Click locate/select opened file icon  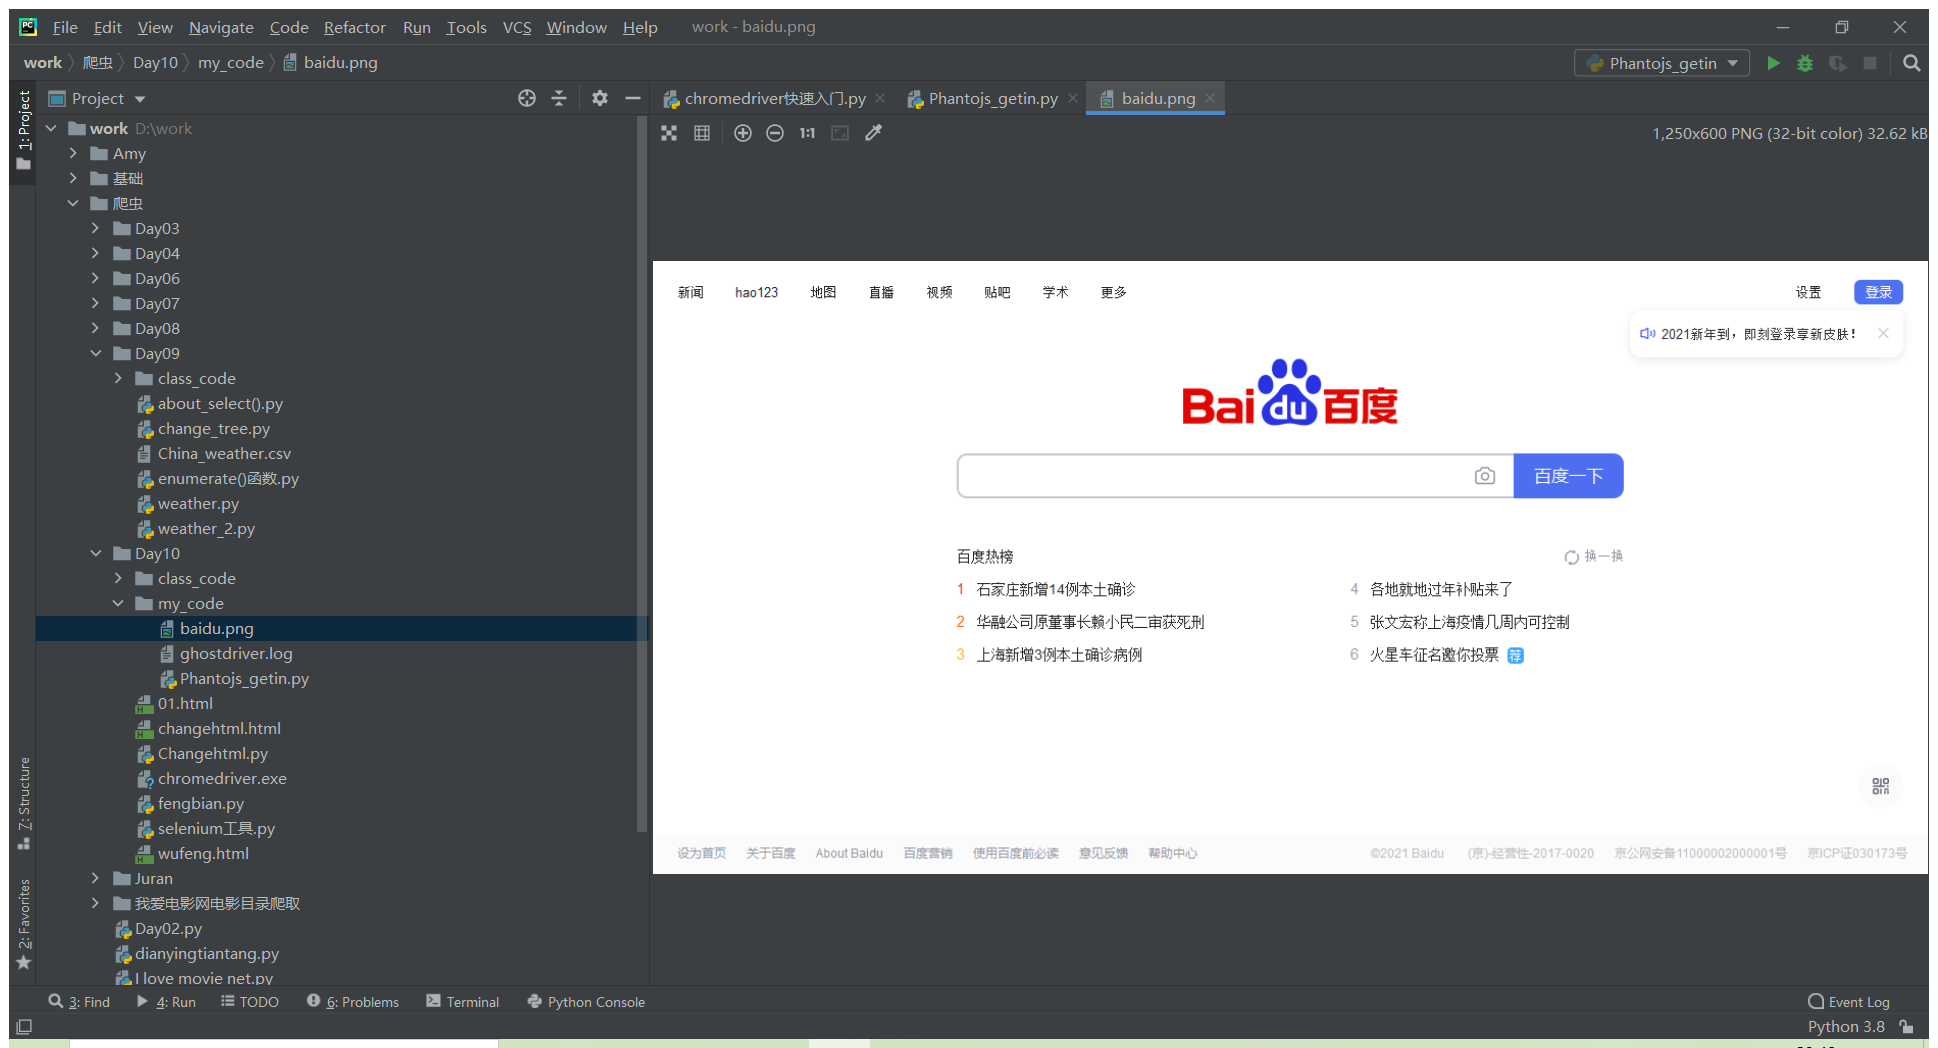527,98
